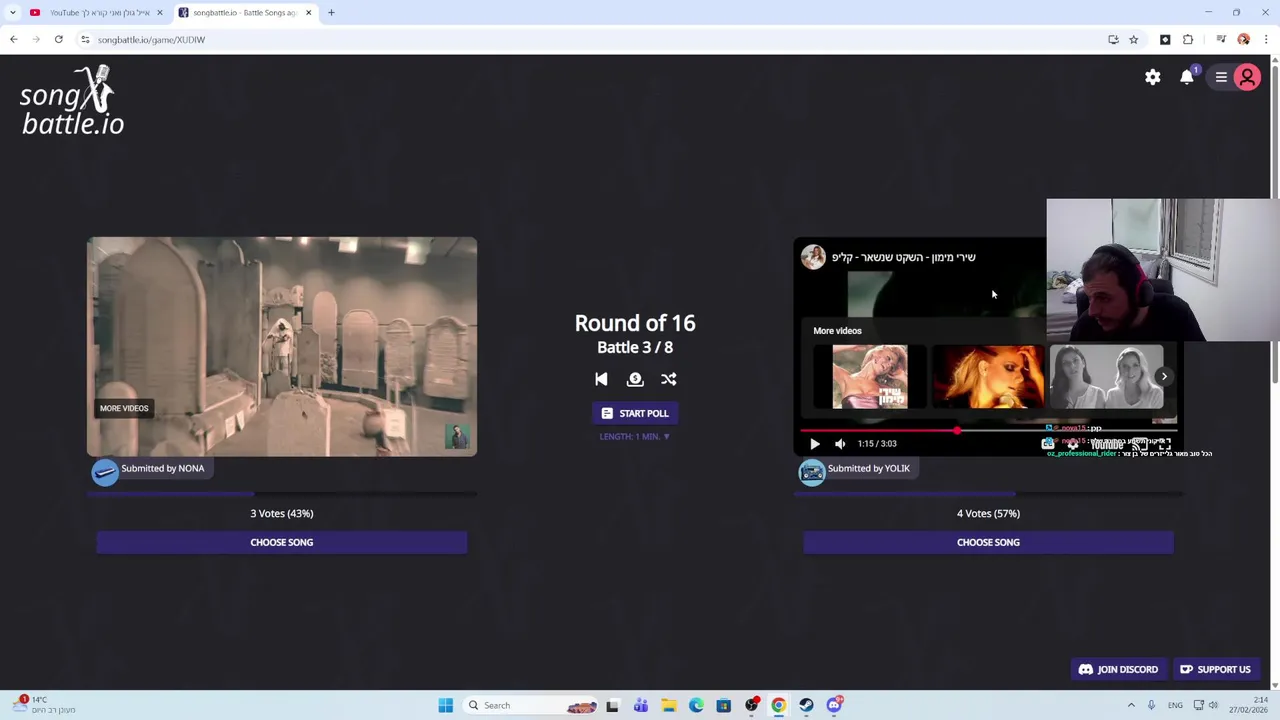The height and width of the screenshot is (720, 1280).
Task: Show next More videos suggestions arrow
Action: 1164,377
